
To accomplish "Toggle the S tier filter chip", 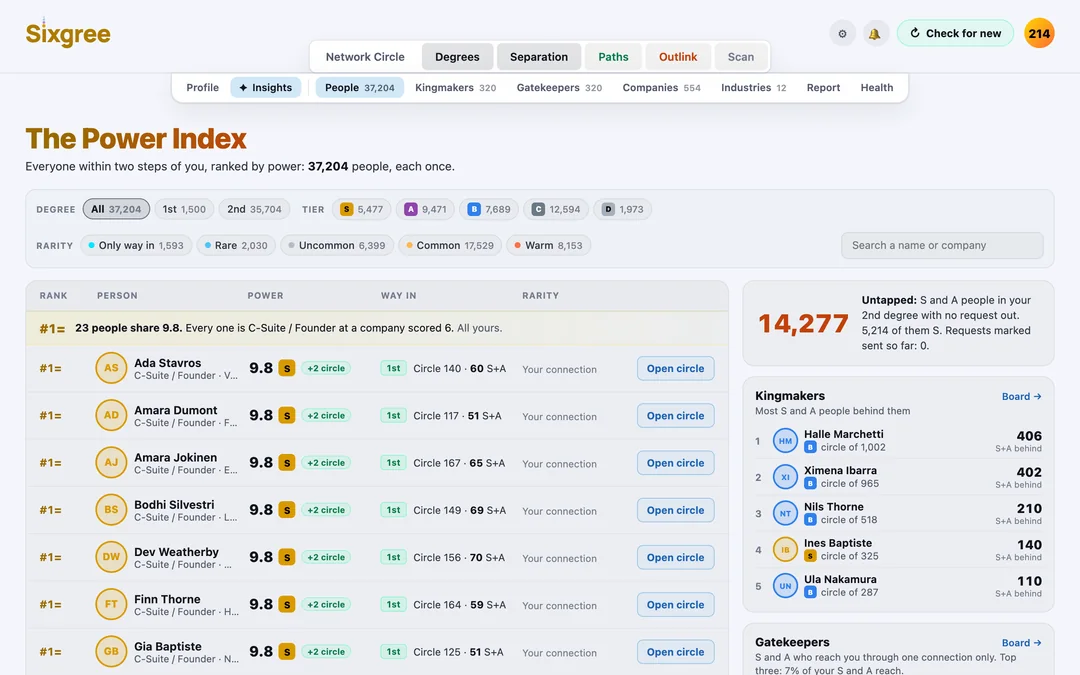I will (362, 209).
